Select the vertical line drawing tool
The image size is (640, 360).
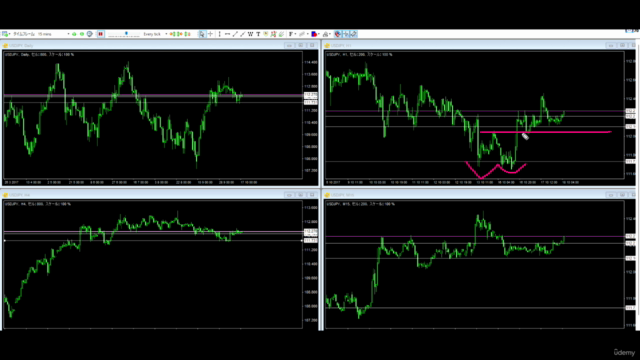(x=220, y=34)
